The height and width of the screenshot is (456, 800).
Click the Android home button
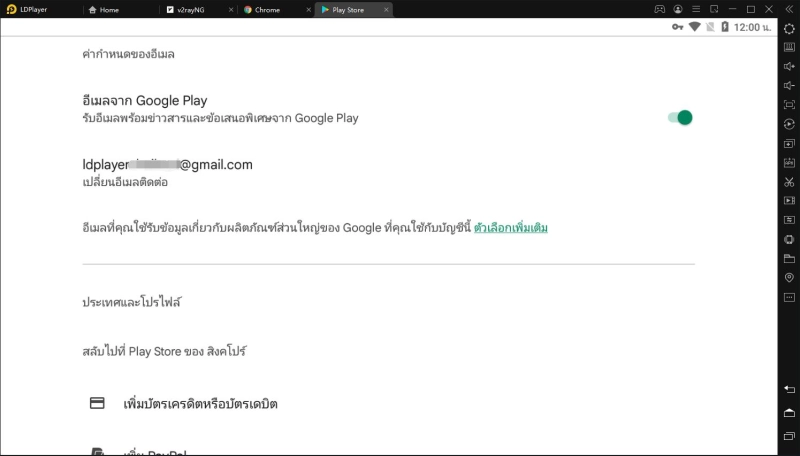pyautogui.click(x=789, y=413)
